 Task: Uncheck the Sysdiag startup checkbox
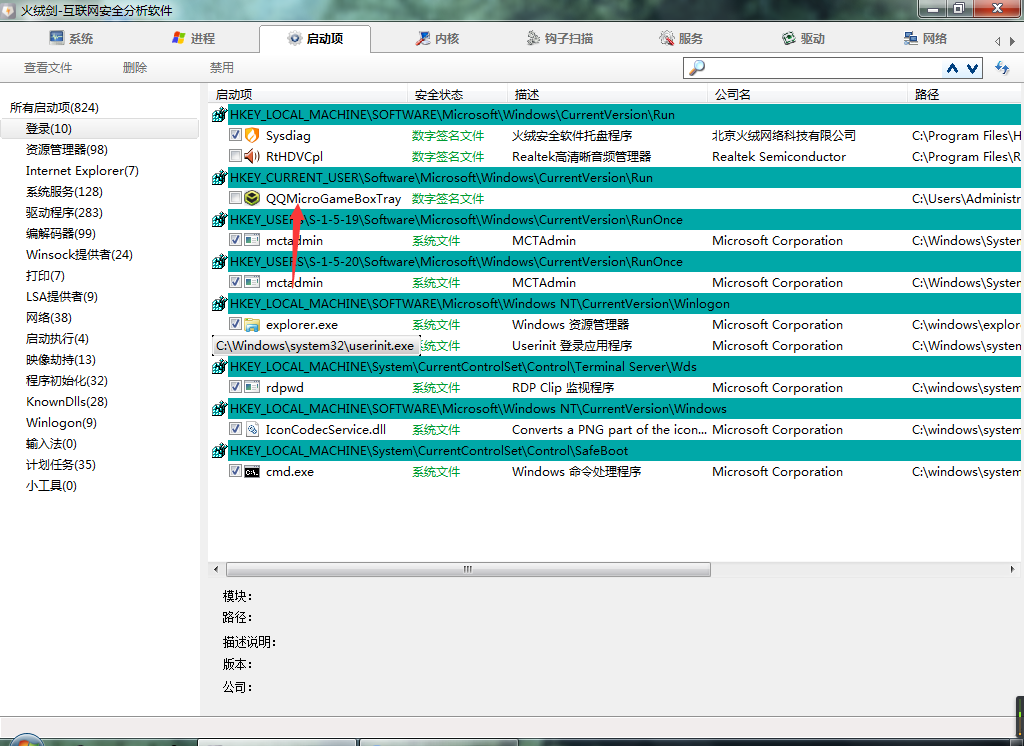[235, 135]
